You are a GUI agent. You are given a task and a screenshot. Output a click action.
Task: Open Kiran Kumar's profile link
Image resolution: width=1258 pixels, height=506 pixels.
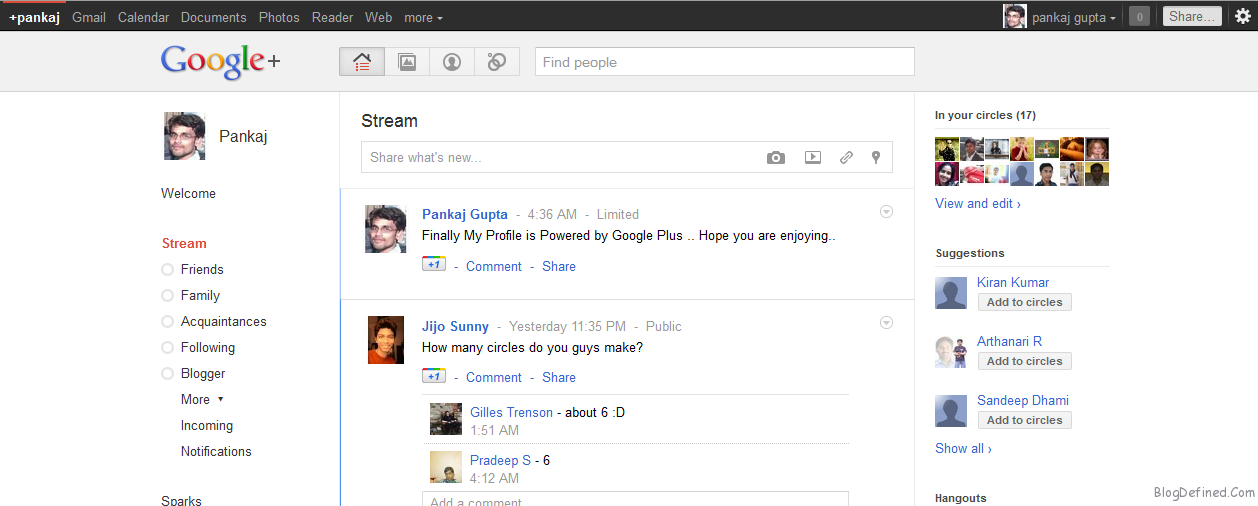tap(1013, 282)
